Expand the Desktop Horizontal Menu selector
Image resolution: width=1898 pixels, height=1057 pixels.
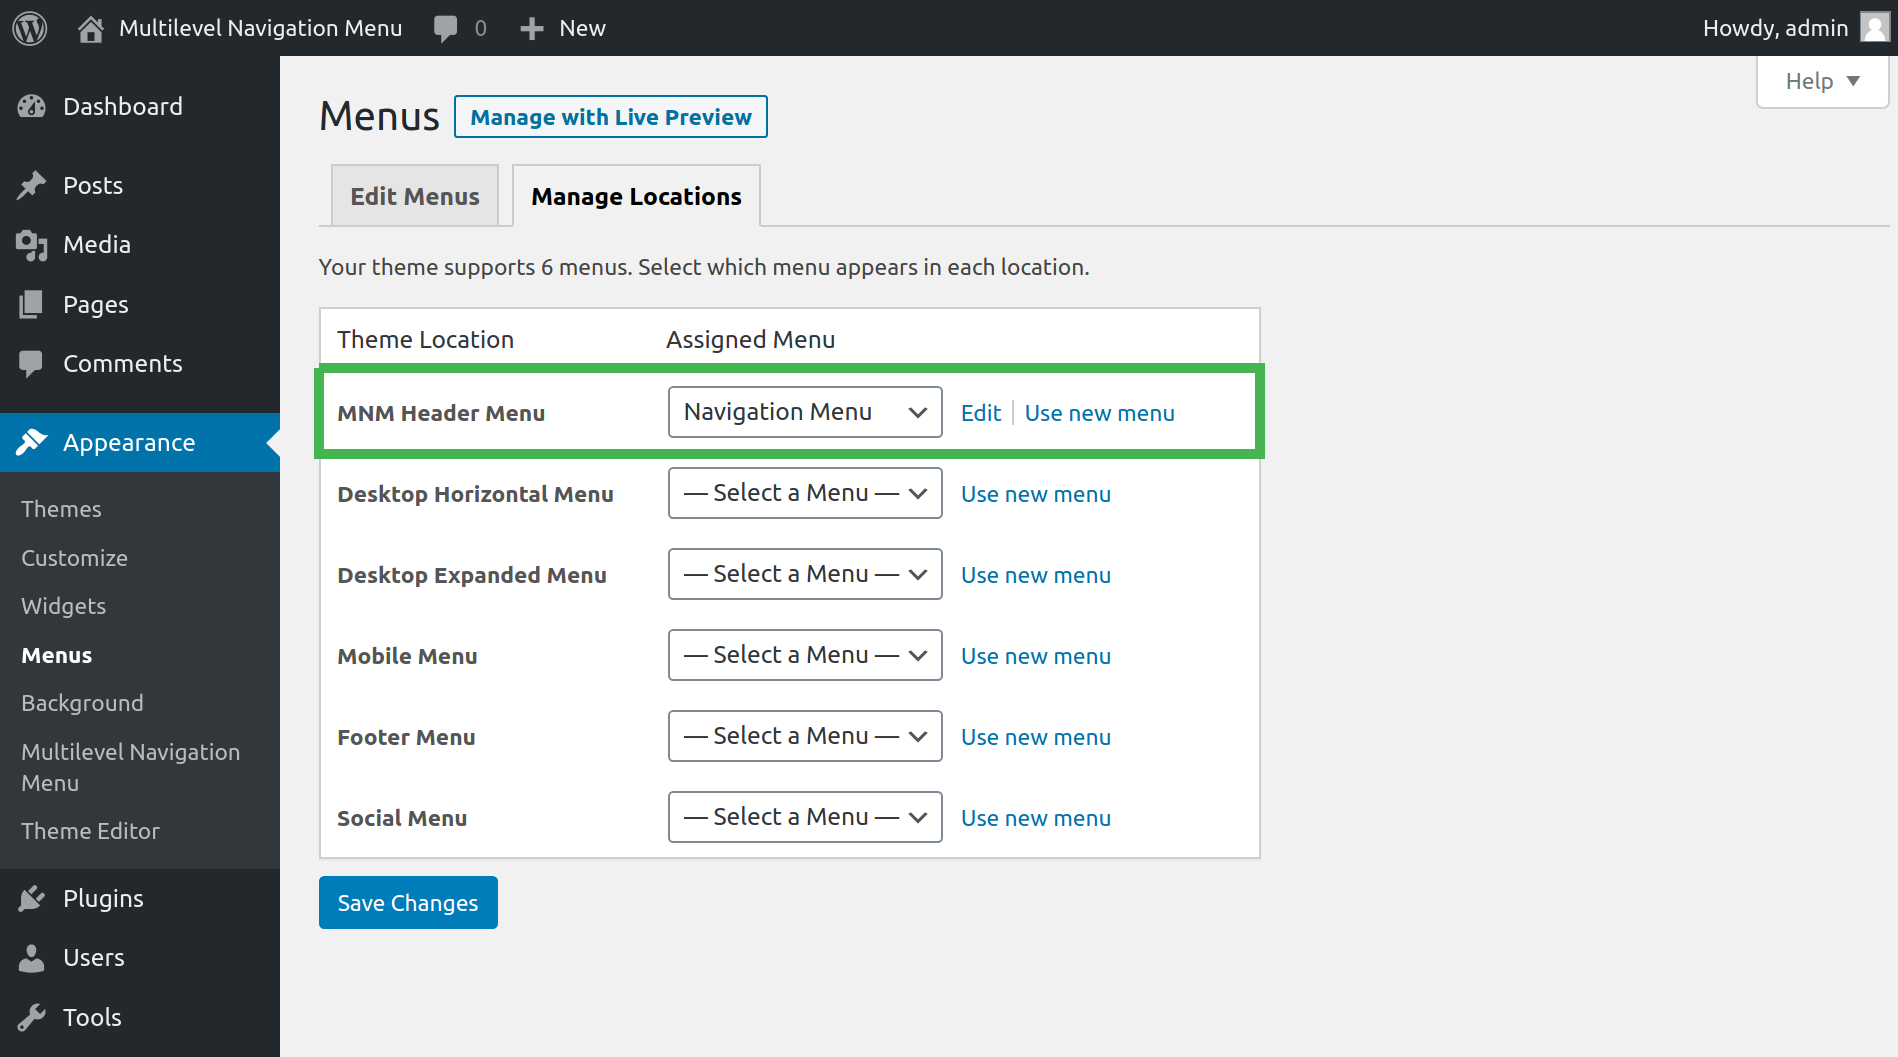(805, 493)
